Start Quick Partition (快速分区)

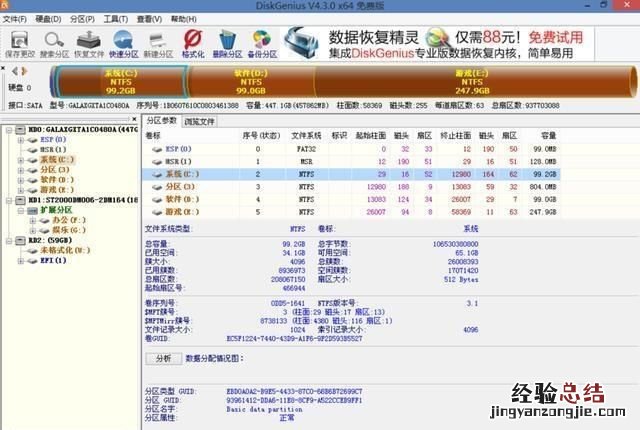(x=123, y=44)
